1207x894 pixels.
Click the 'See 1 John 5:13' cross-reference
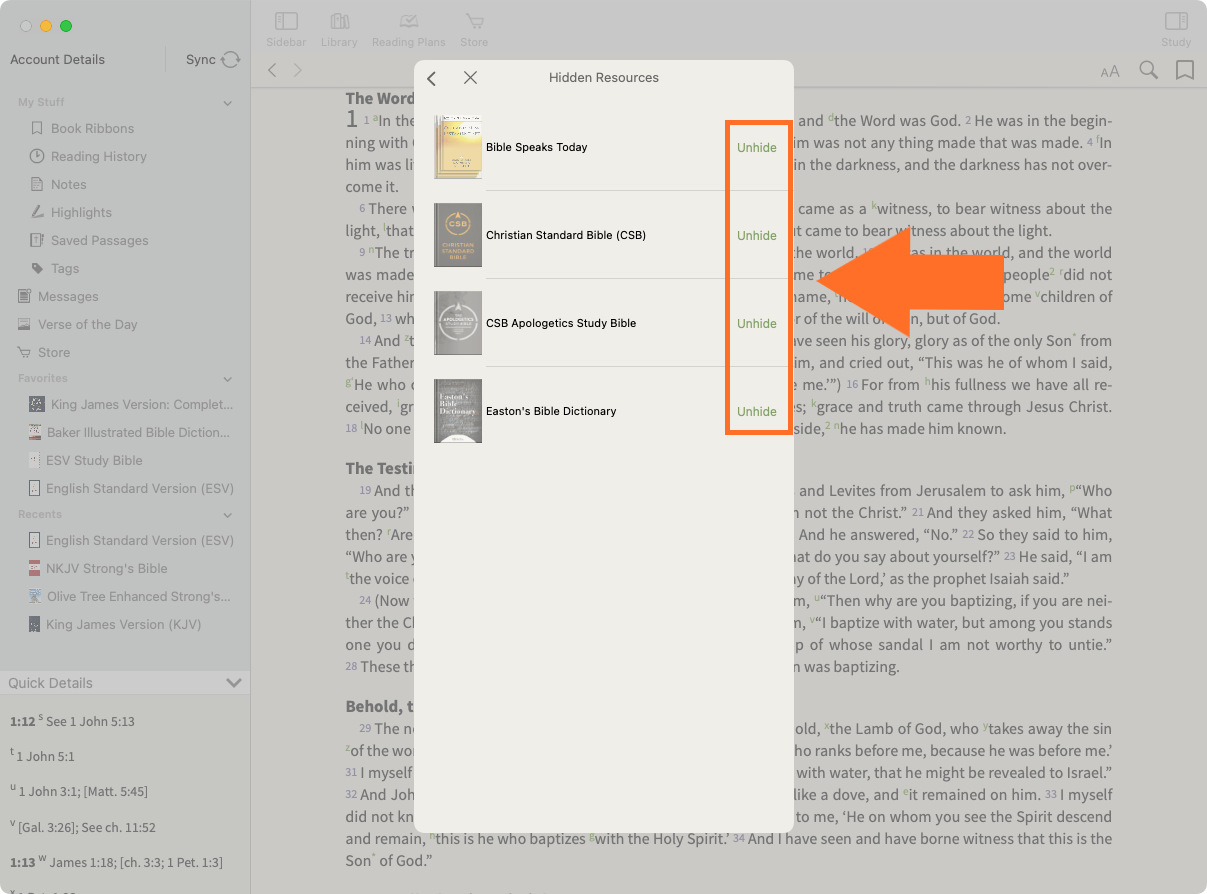(x=90, y=722)
